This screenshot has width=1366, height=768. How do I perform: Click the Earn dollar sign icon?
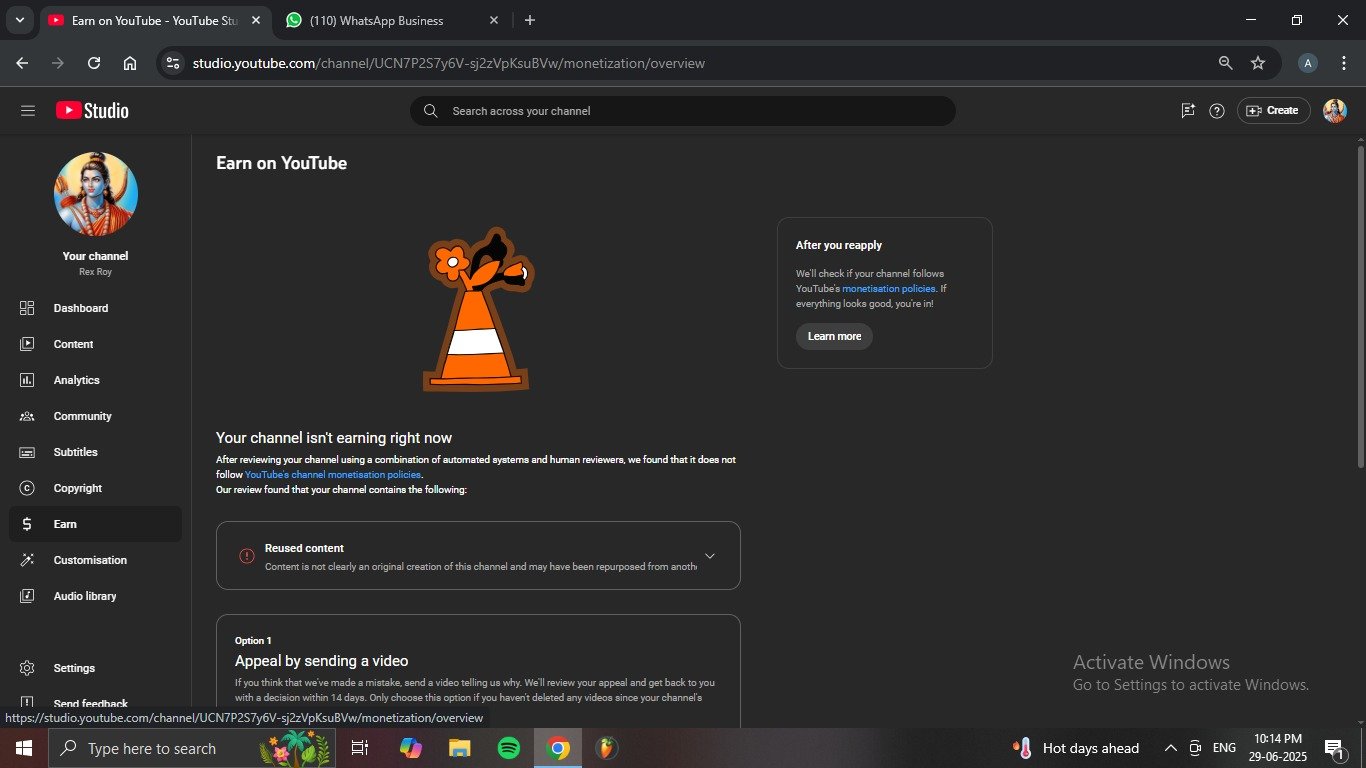point(27,524)
